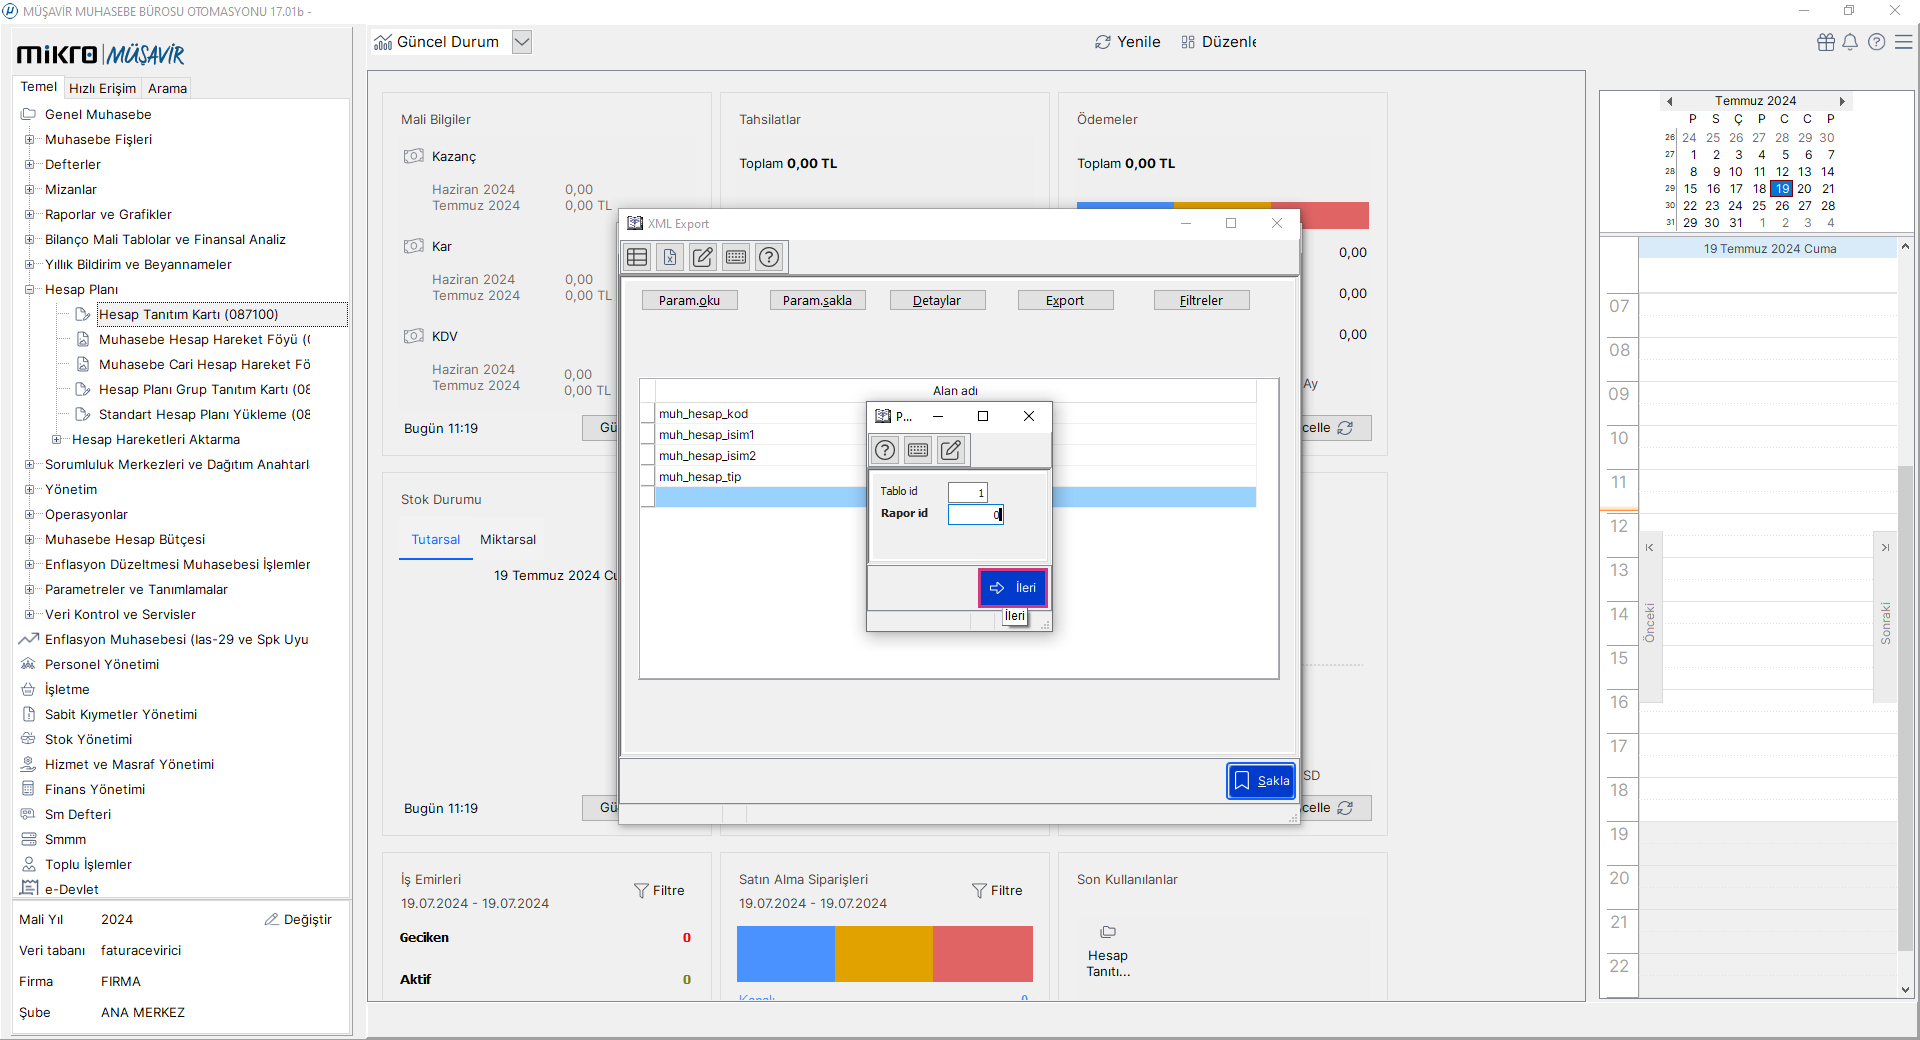Click the calendar day view scroll down arrow
1920x1040 pixels.
tap(1905, 990)
